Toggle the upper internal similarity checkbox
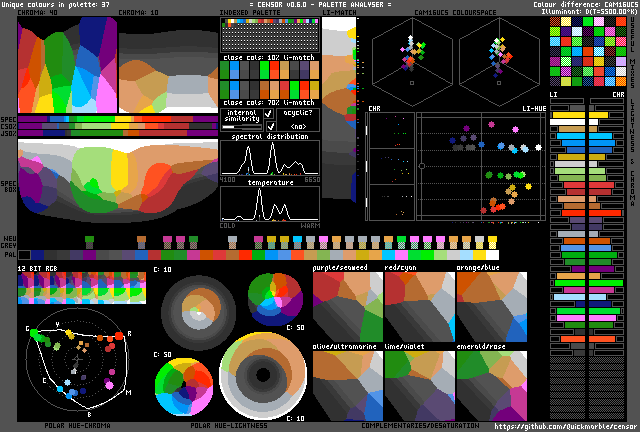 (267, 114)
